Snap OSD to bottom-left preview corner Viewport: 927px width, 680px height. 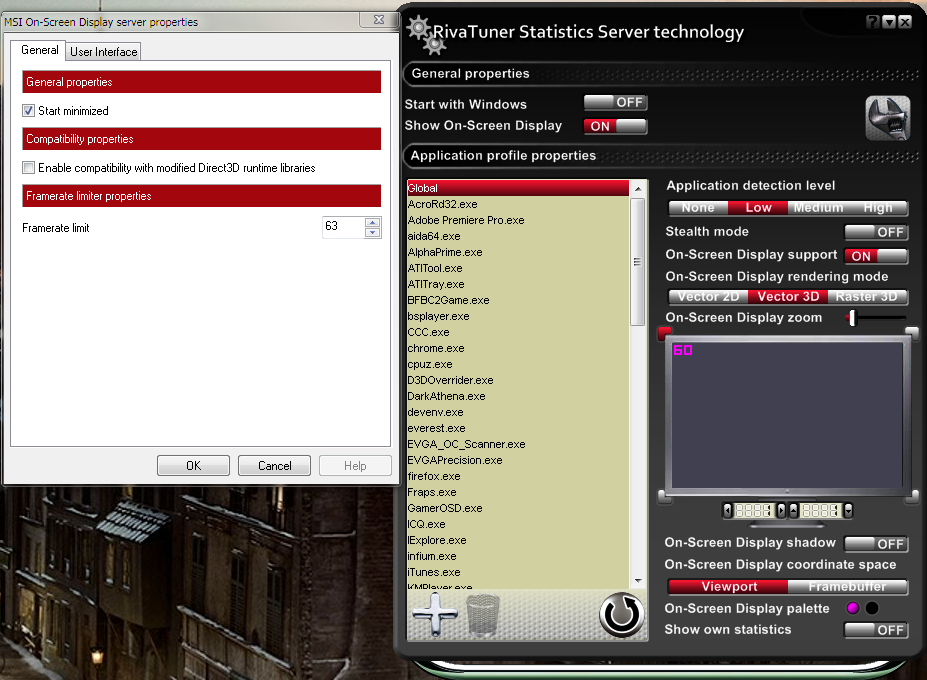[x=665, y=497]
